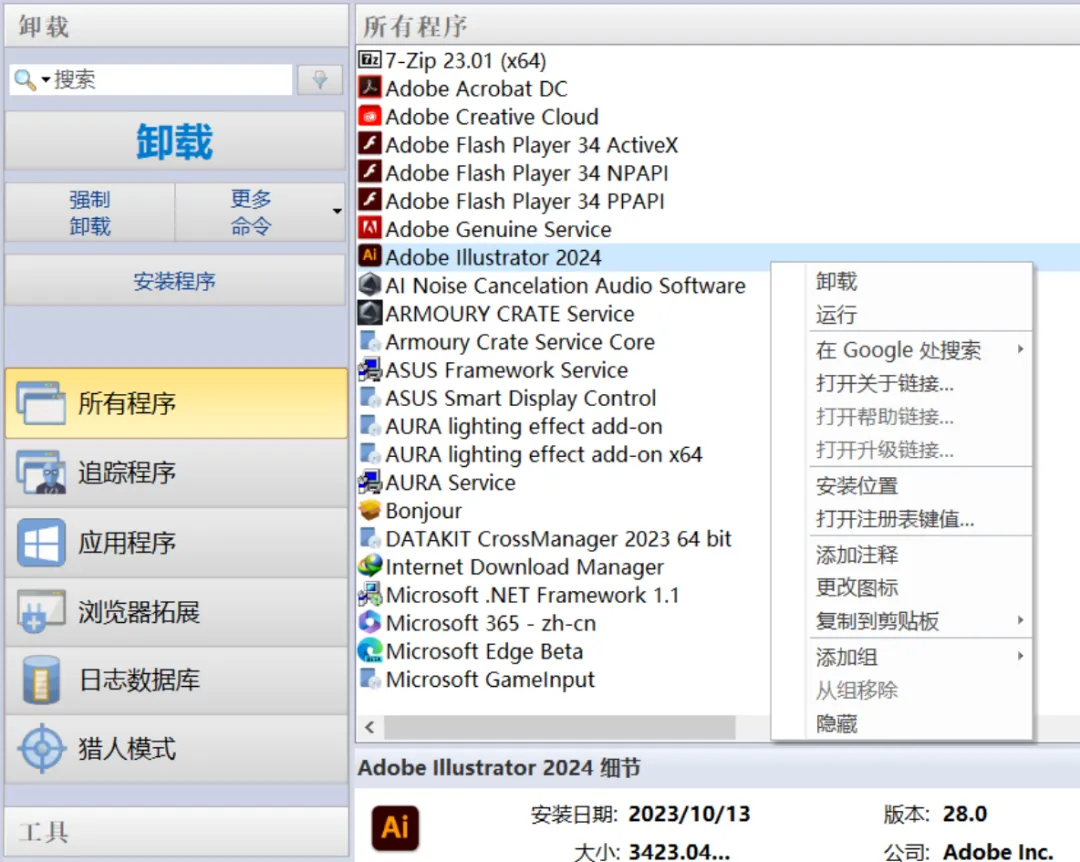
Task: Expand the 复制到剪贴板 submenu arrow
Action: 1021,620
